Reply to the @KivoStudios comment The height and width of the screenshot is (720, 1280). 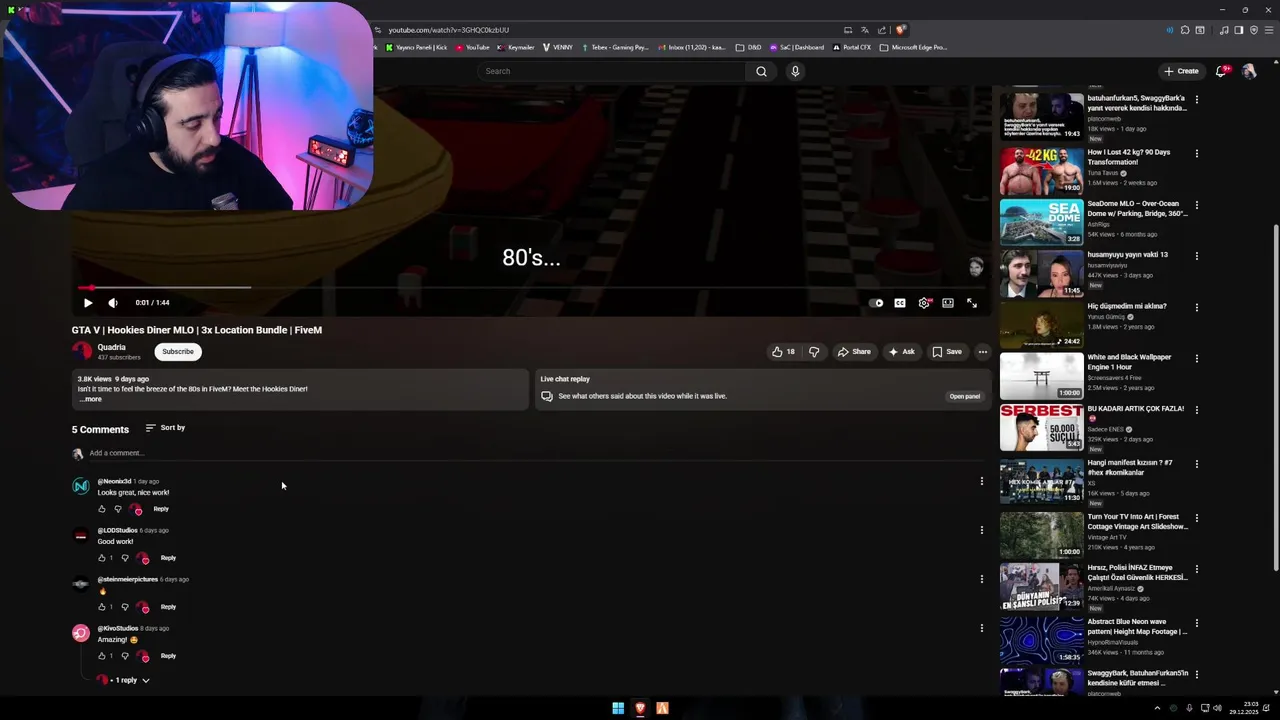(x=168, y=656)
